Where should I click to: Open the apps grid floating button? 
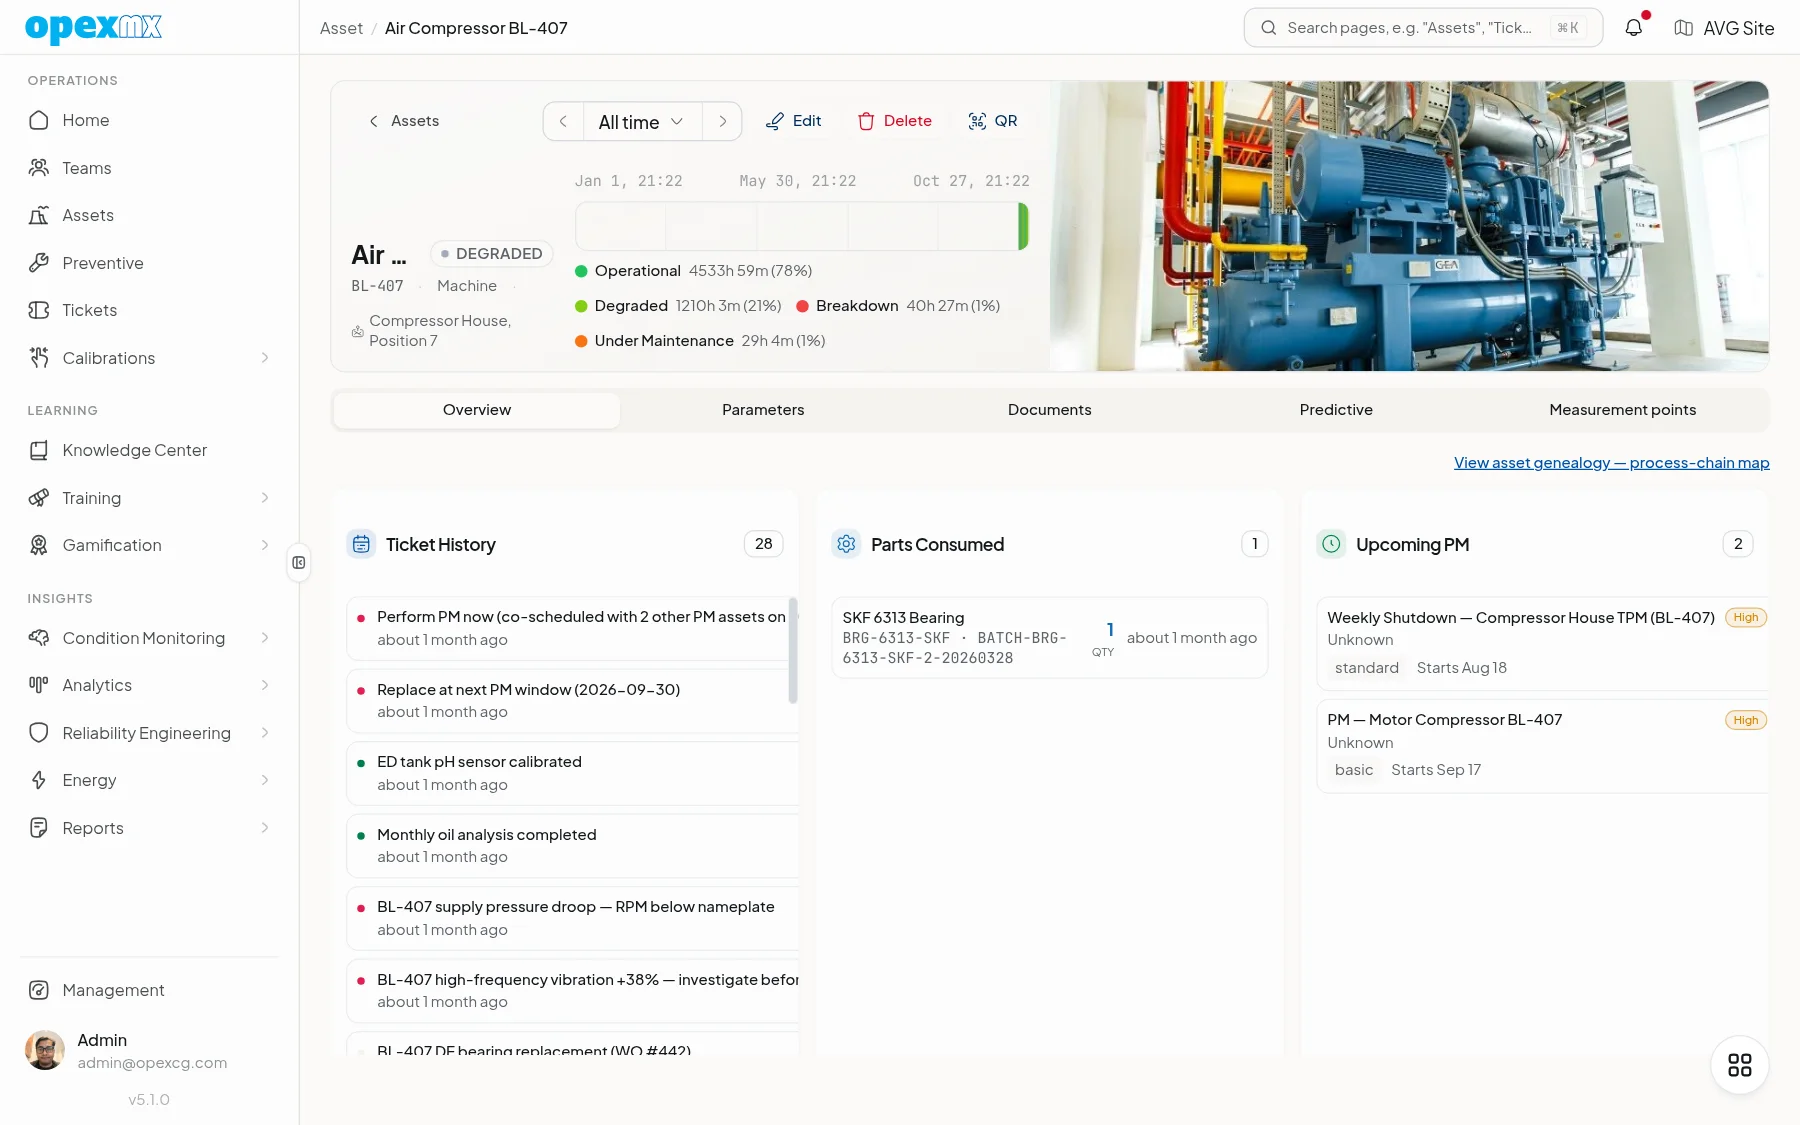pyautogui.click(x=1740, y=1065)
